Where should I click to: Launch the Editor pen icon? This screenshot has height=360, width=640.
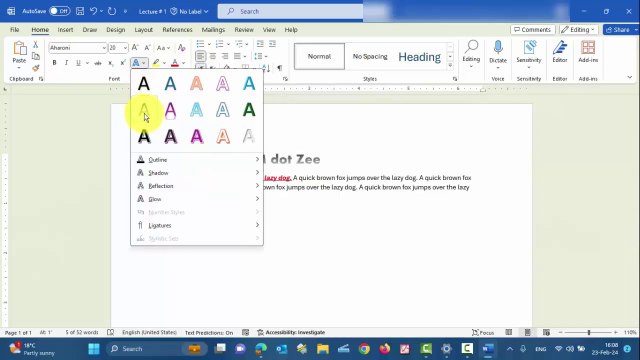[x=560, y=47]
